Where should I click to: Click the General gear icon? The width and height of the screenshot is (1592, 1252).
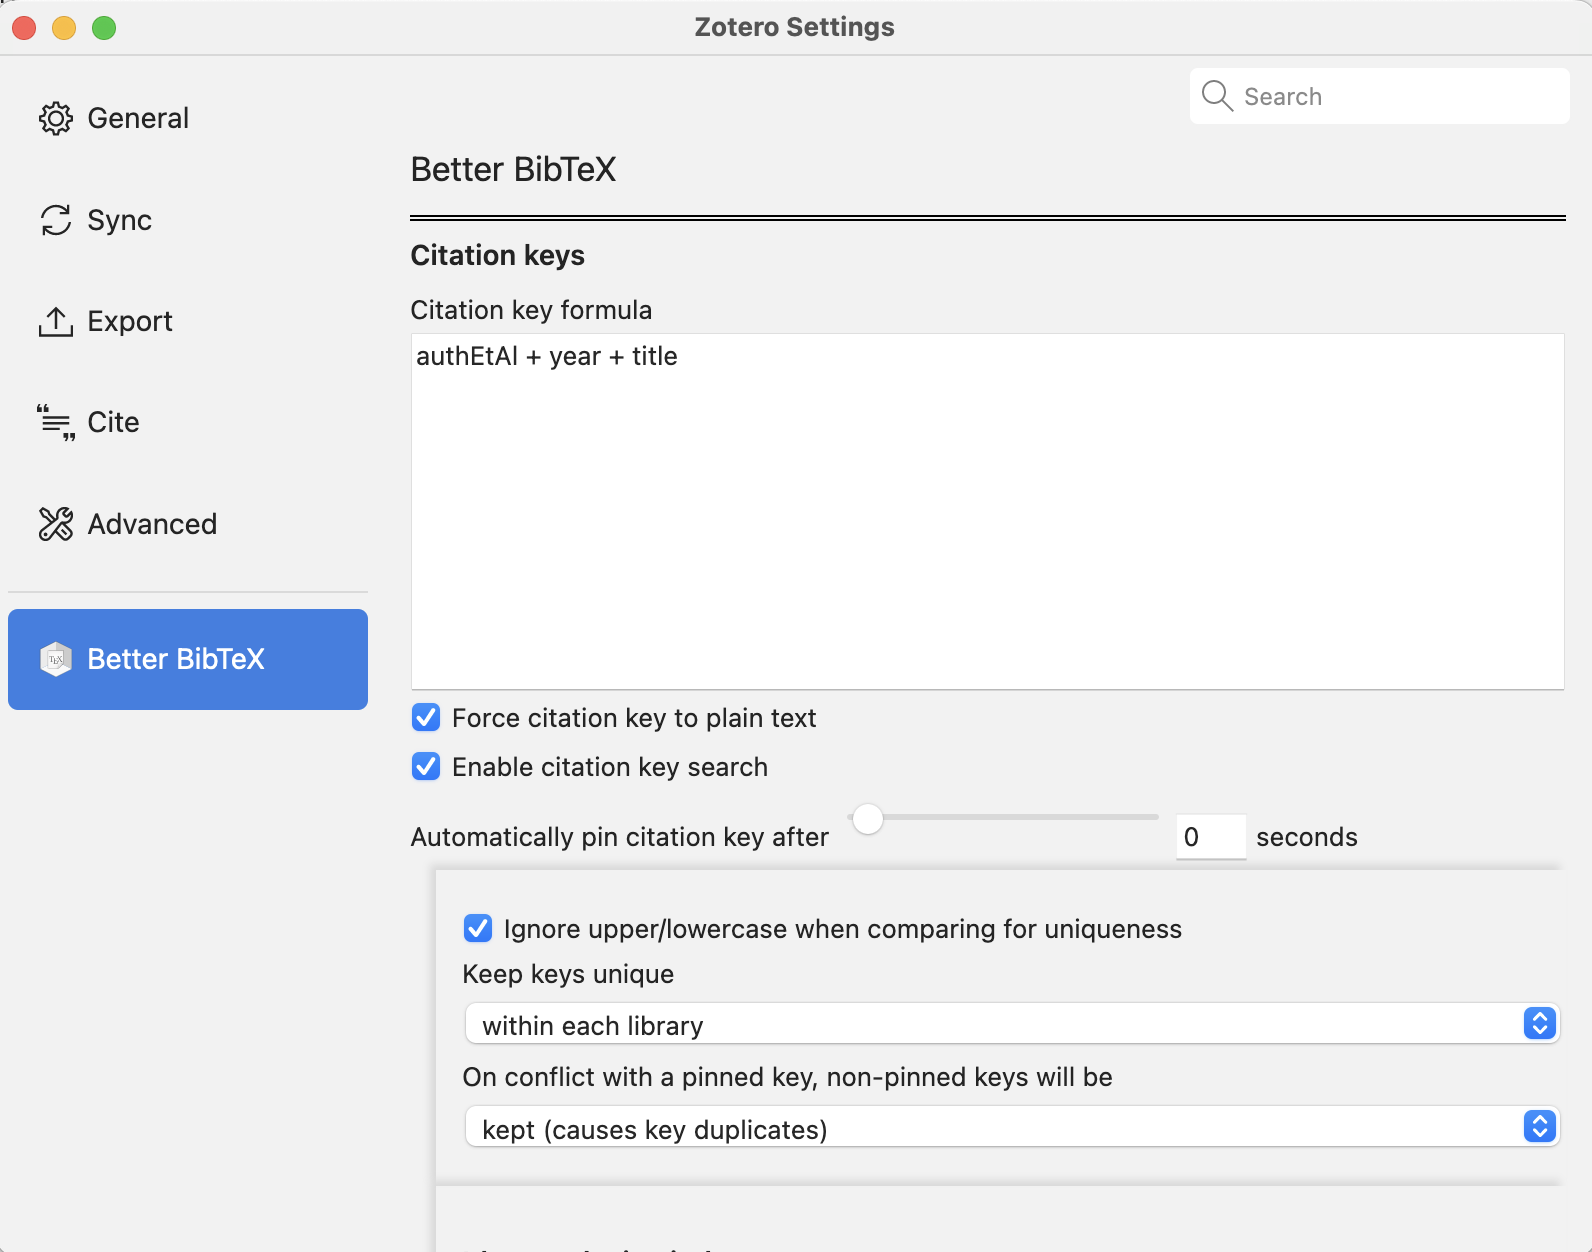click(56, 119)
